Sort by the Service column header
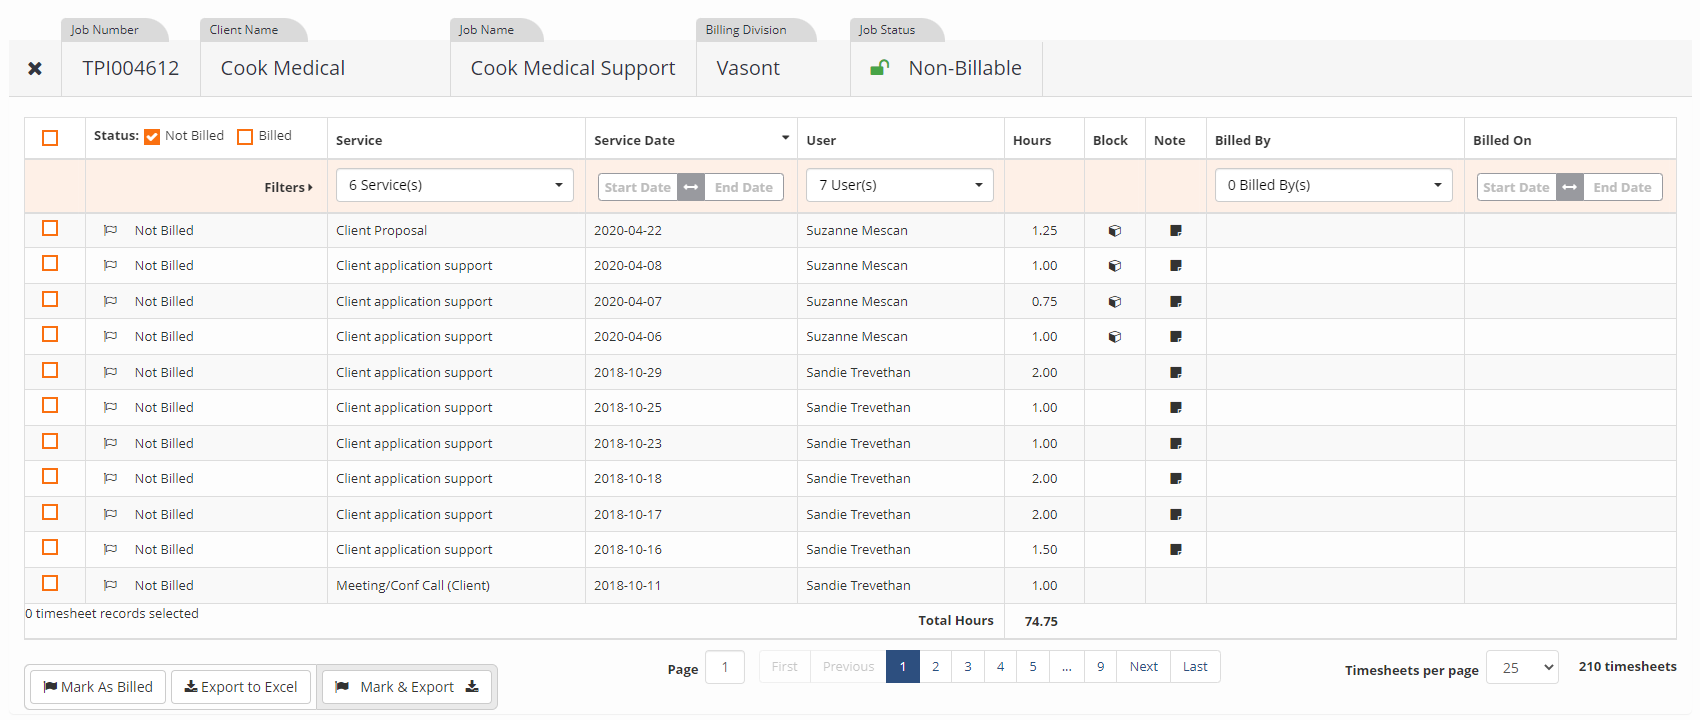Viewport: 1700px width, 720px height. tap(359, 140)
